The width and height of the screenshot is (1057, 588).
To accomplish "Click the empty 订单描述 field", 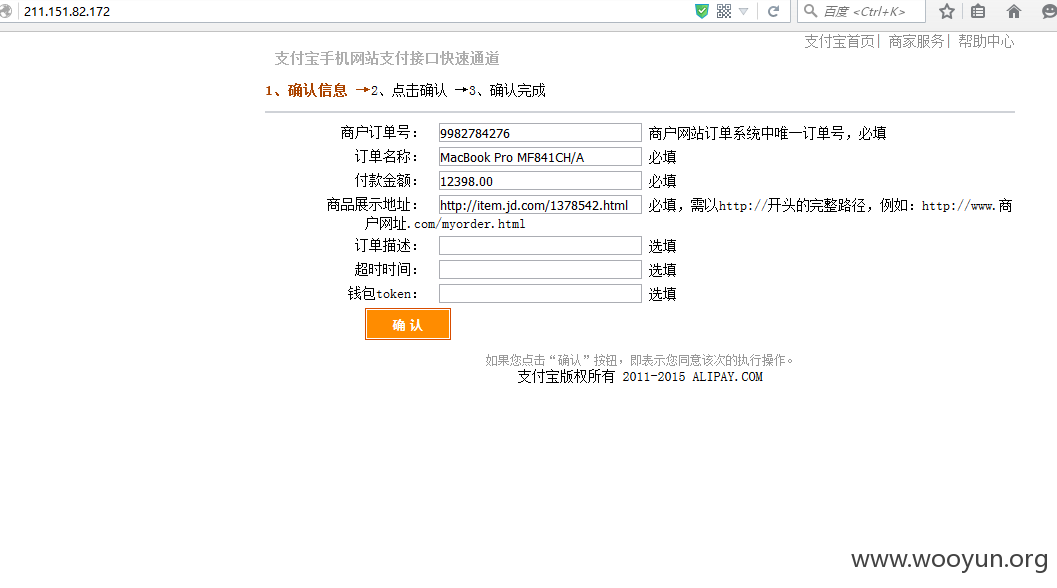I will coord(540,245).
